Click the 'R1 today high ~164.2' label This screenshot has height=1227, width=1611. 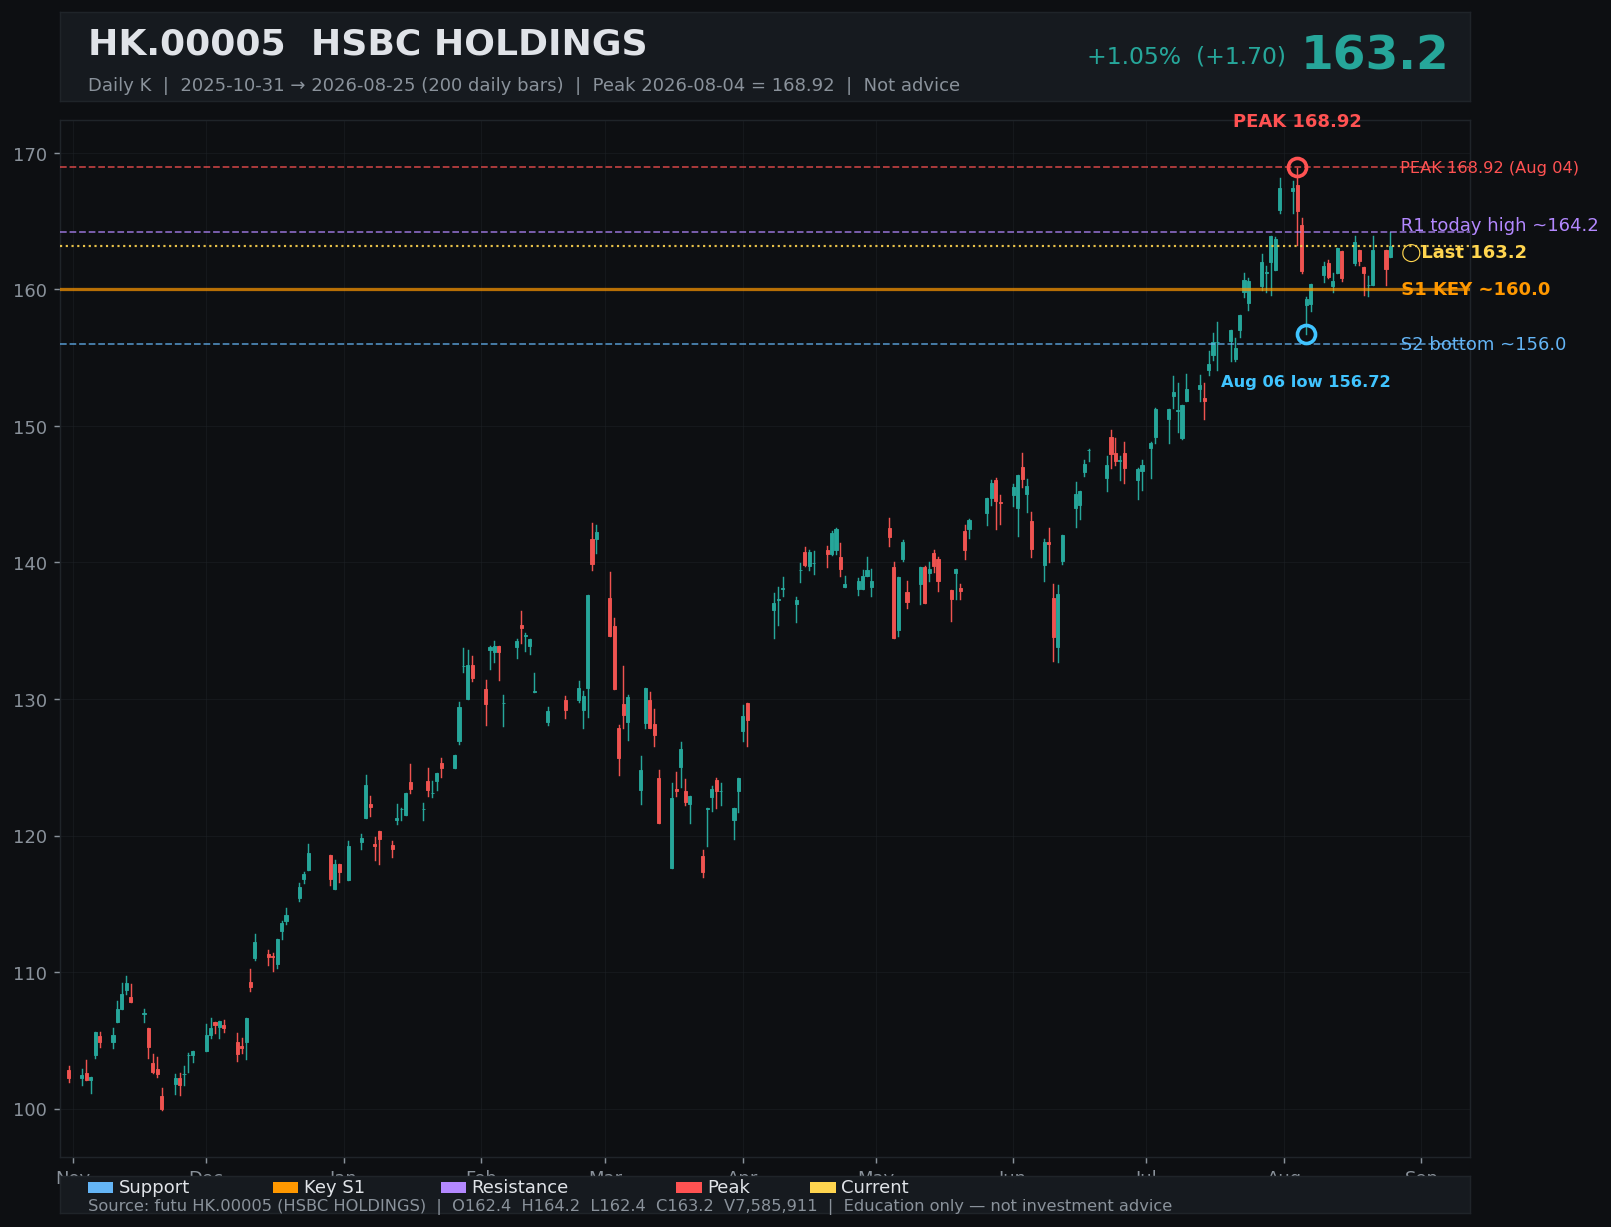coord(1499,225)
